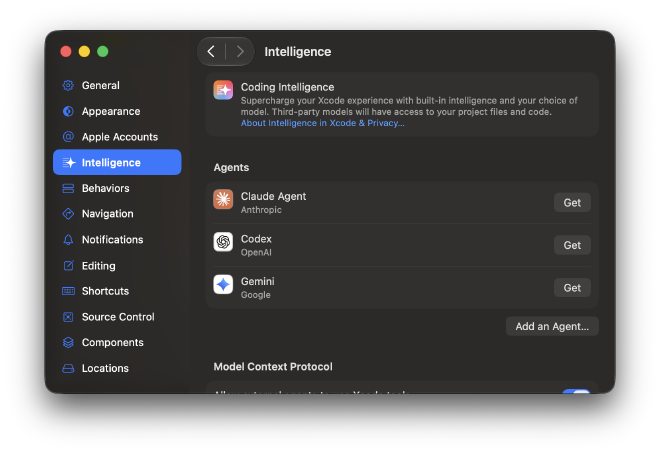
Task: Click the Source Control icon
Action: pyautogui.click(x=68, y=317)
